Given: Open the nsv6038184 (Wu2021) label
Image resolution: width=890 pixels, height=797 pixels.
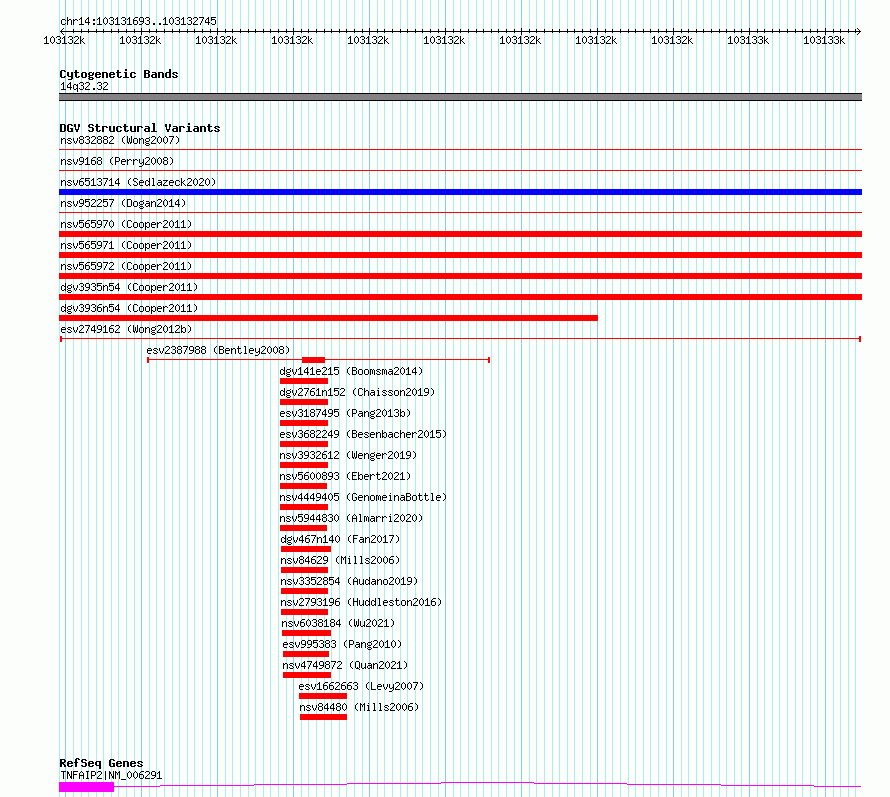Looking at the screenshot, I should [338, 623].
